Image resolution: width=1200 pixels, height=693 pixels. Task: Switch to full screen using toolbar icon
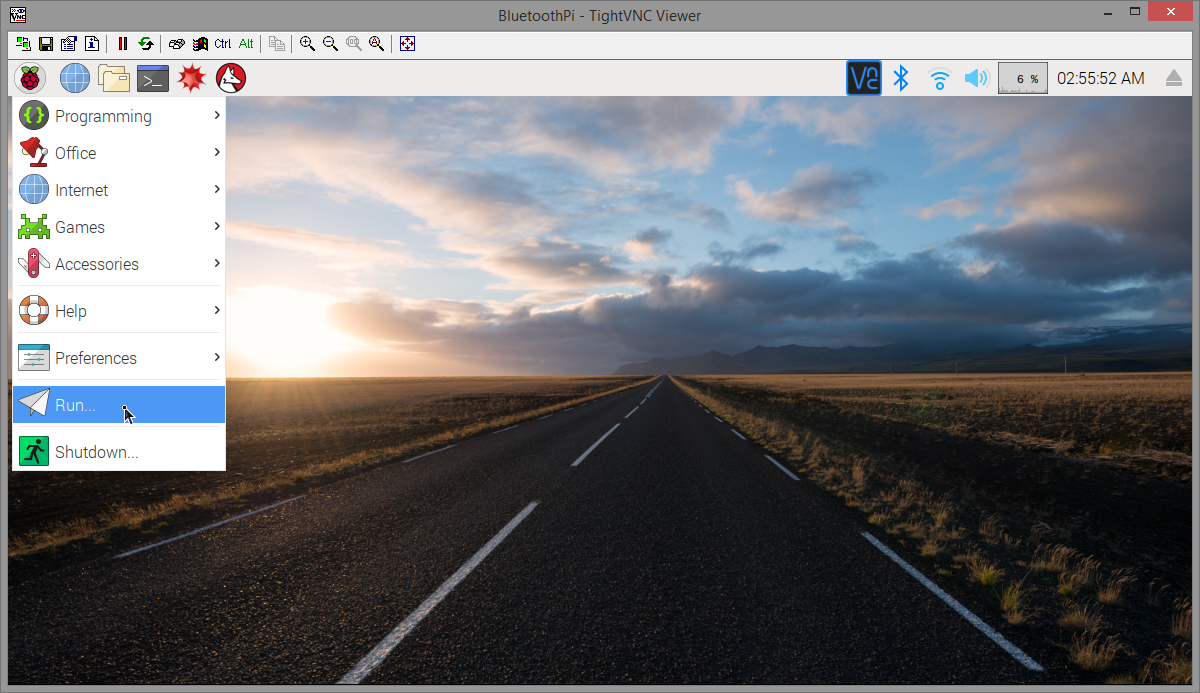pos(408,44)
